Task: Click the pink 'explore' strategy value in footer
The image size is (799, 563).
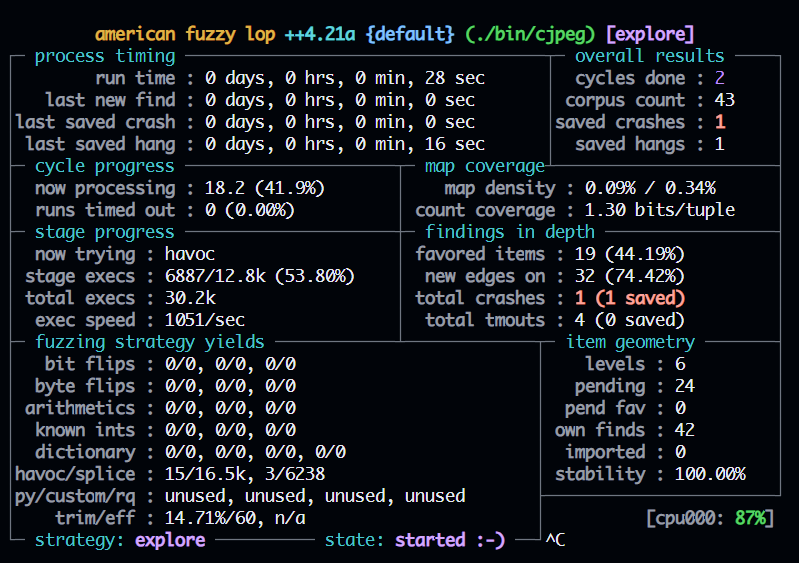Action: pyautogui.click(x=170, y=540)
